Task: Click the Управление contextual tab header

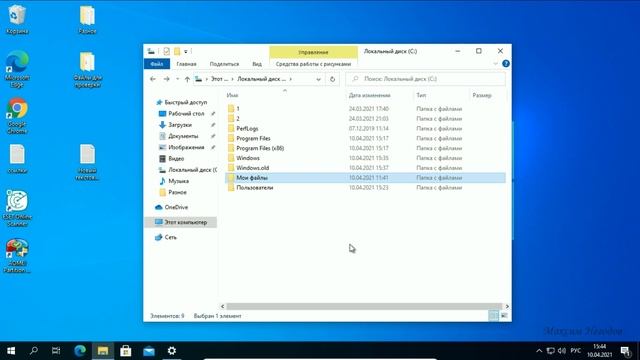Action: 313,52
